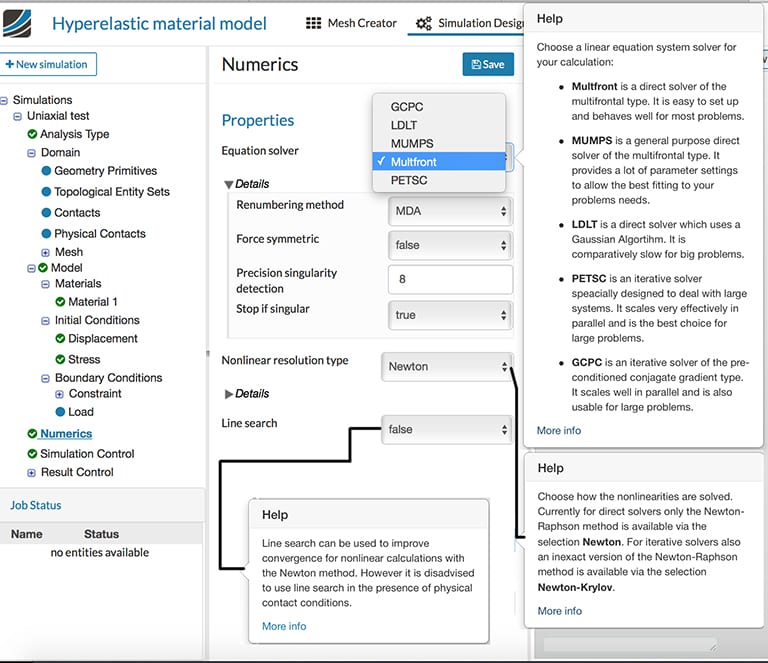This screenshot has width=768, height=663.
Task: Collapse the Initial Conditions node
Action: (x=45, y=321)
